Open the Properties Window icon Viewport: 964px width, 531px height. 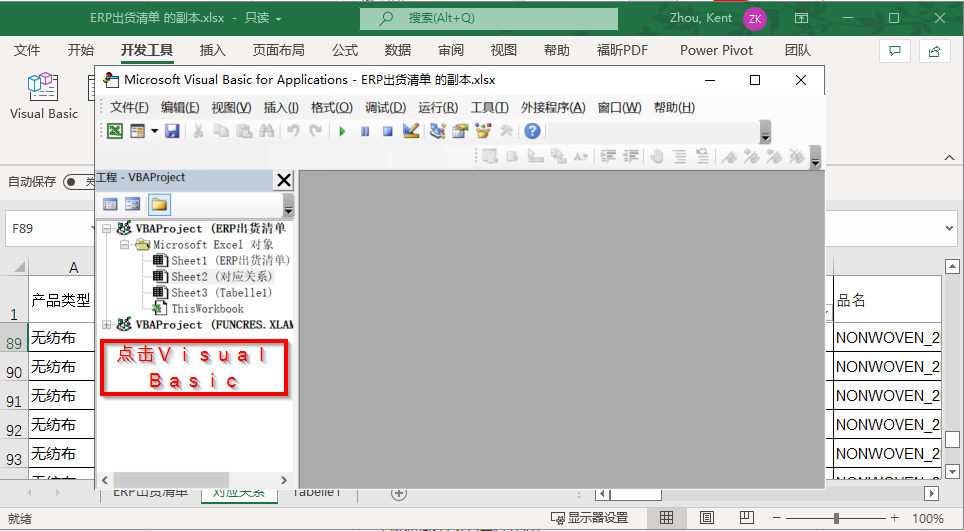click(460, 131)
